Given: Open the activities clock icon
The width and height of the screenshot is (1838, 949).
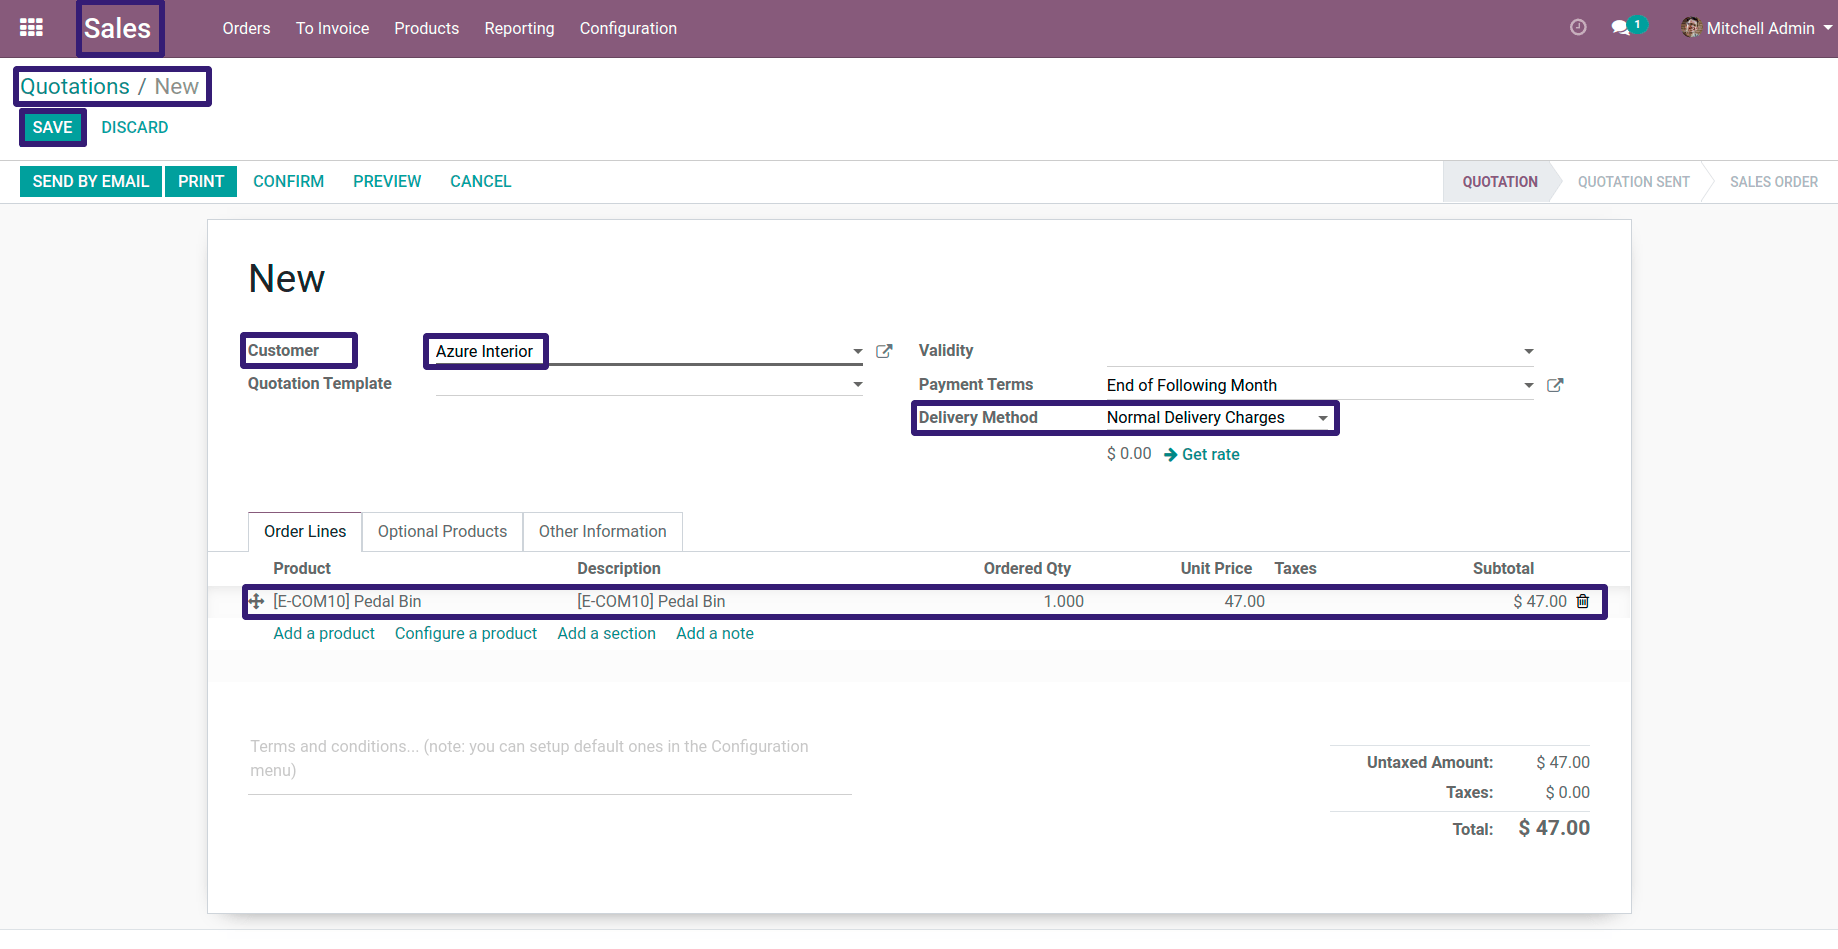Looking at the screenshot, I should 1578,28.
